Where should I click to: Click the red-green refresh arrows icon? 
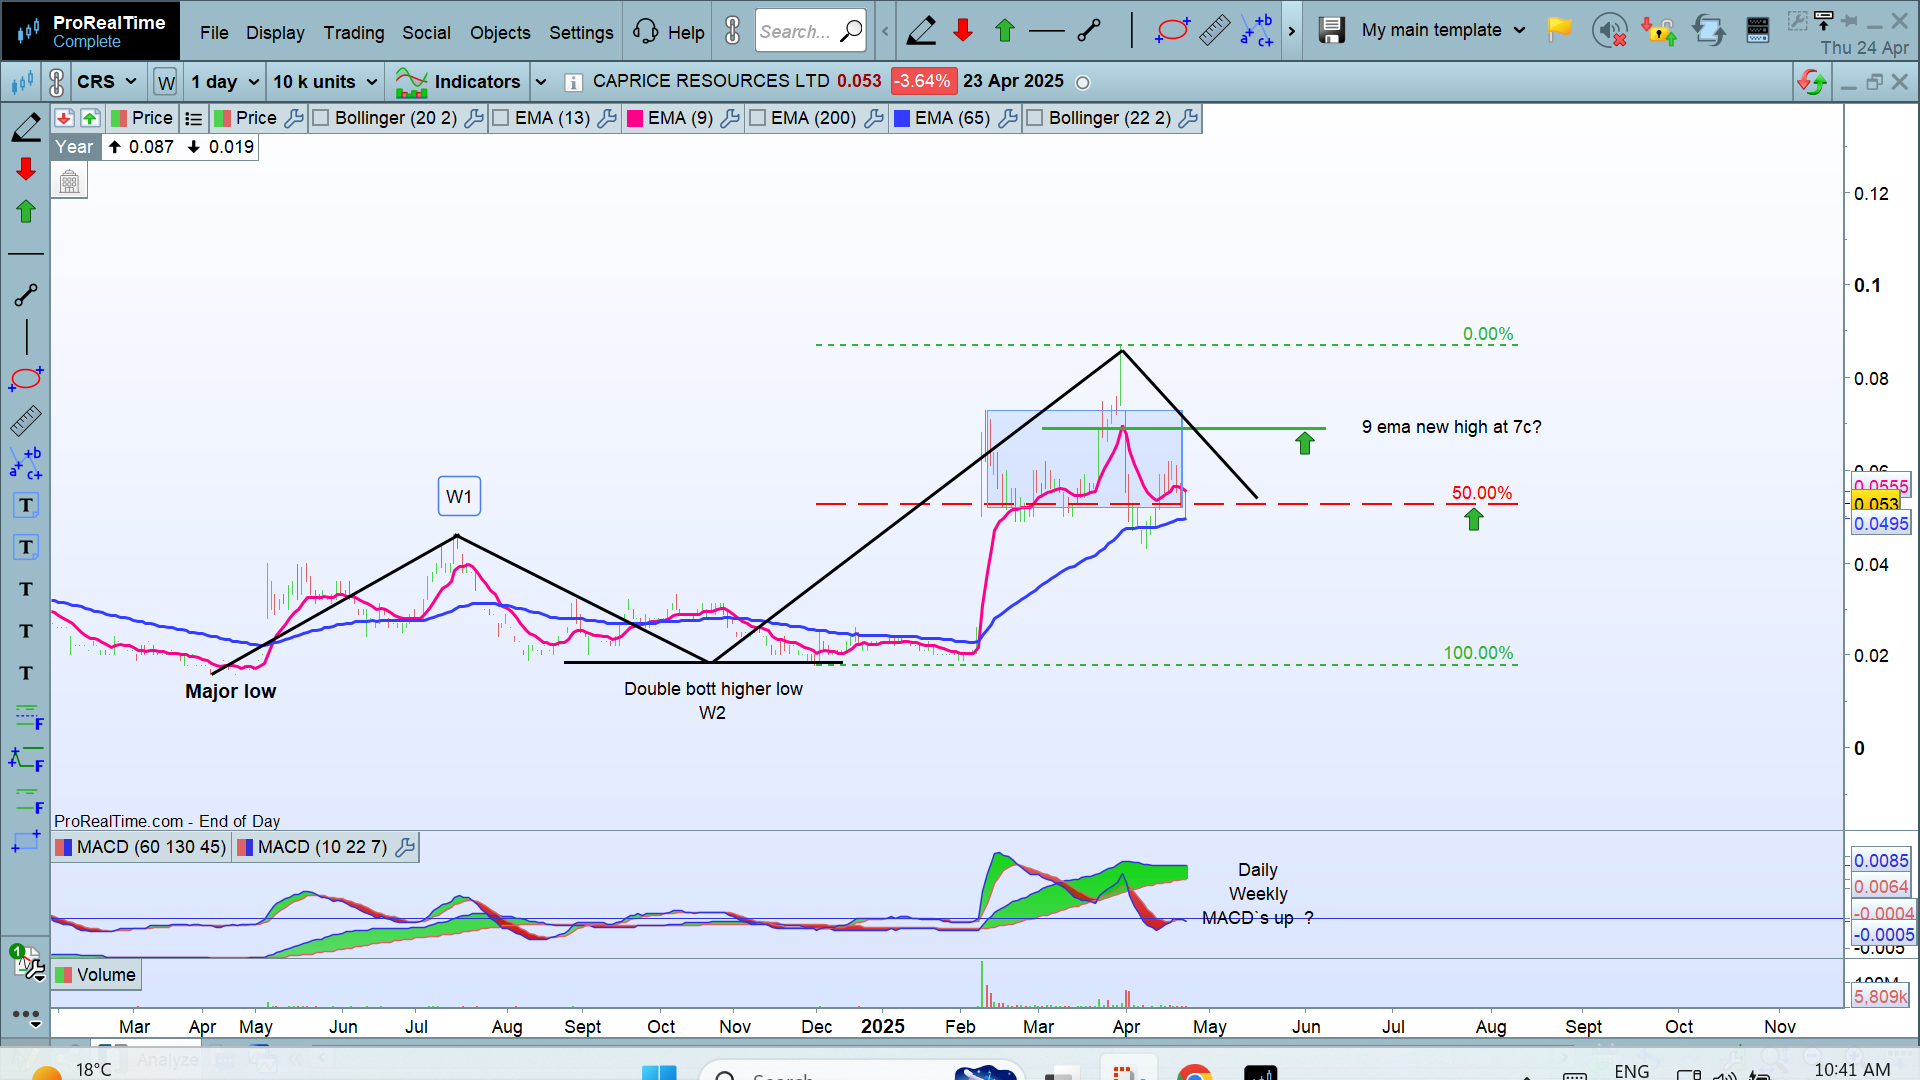[1812, 82]
